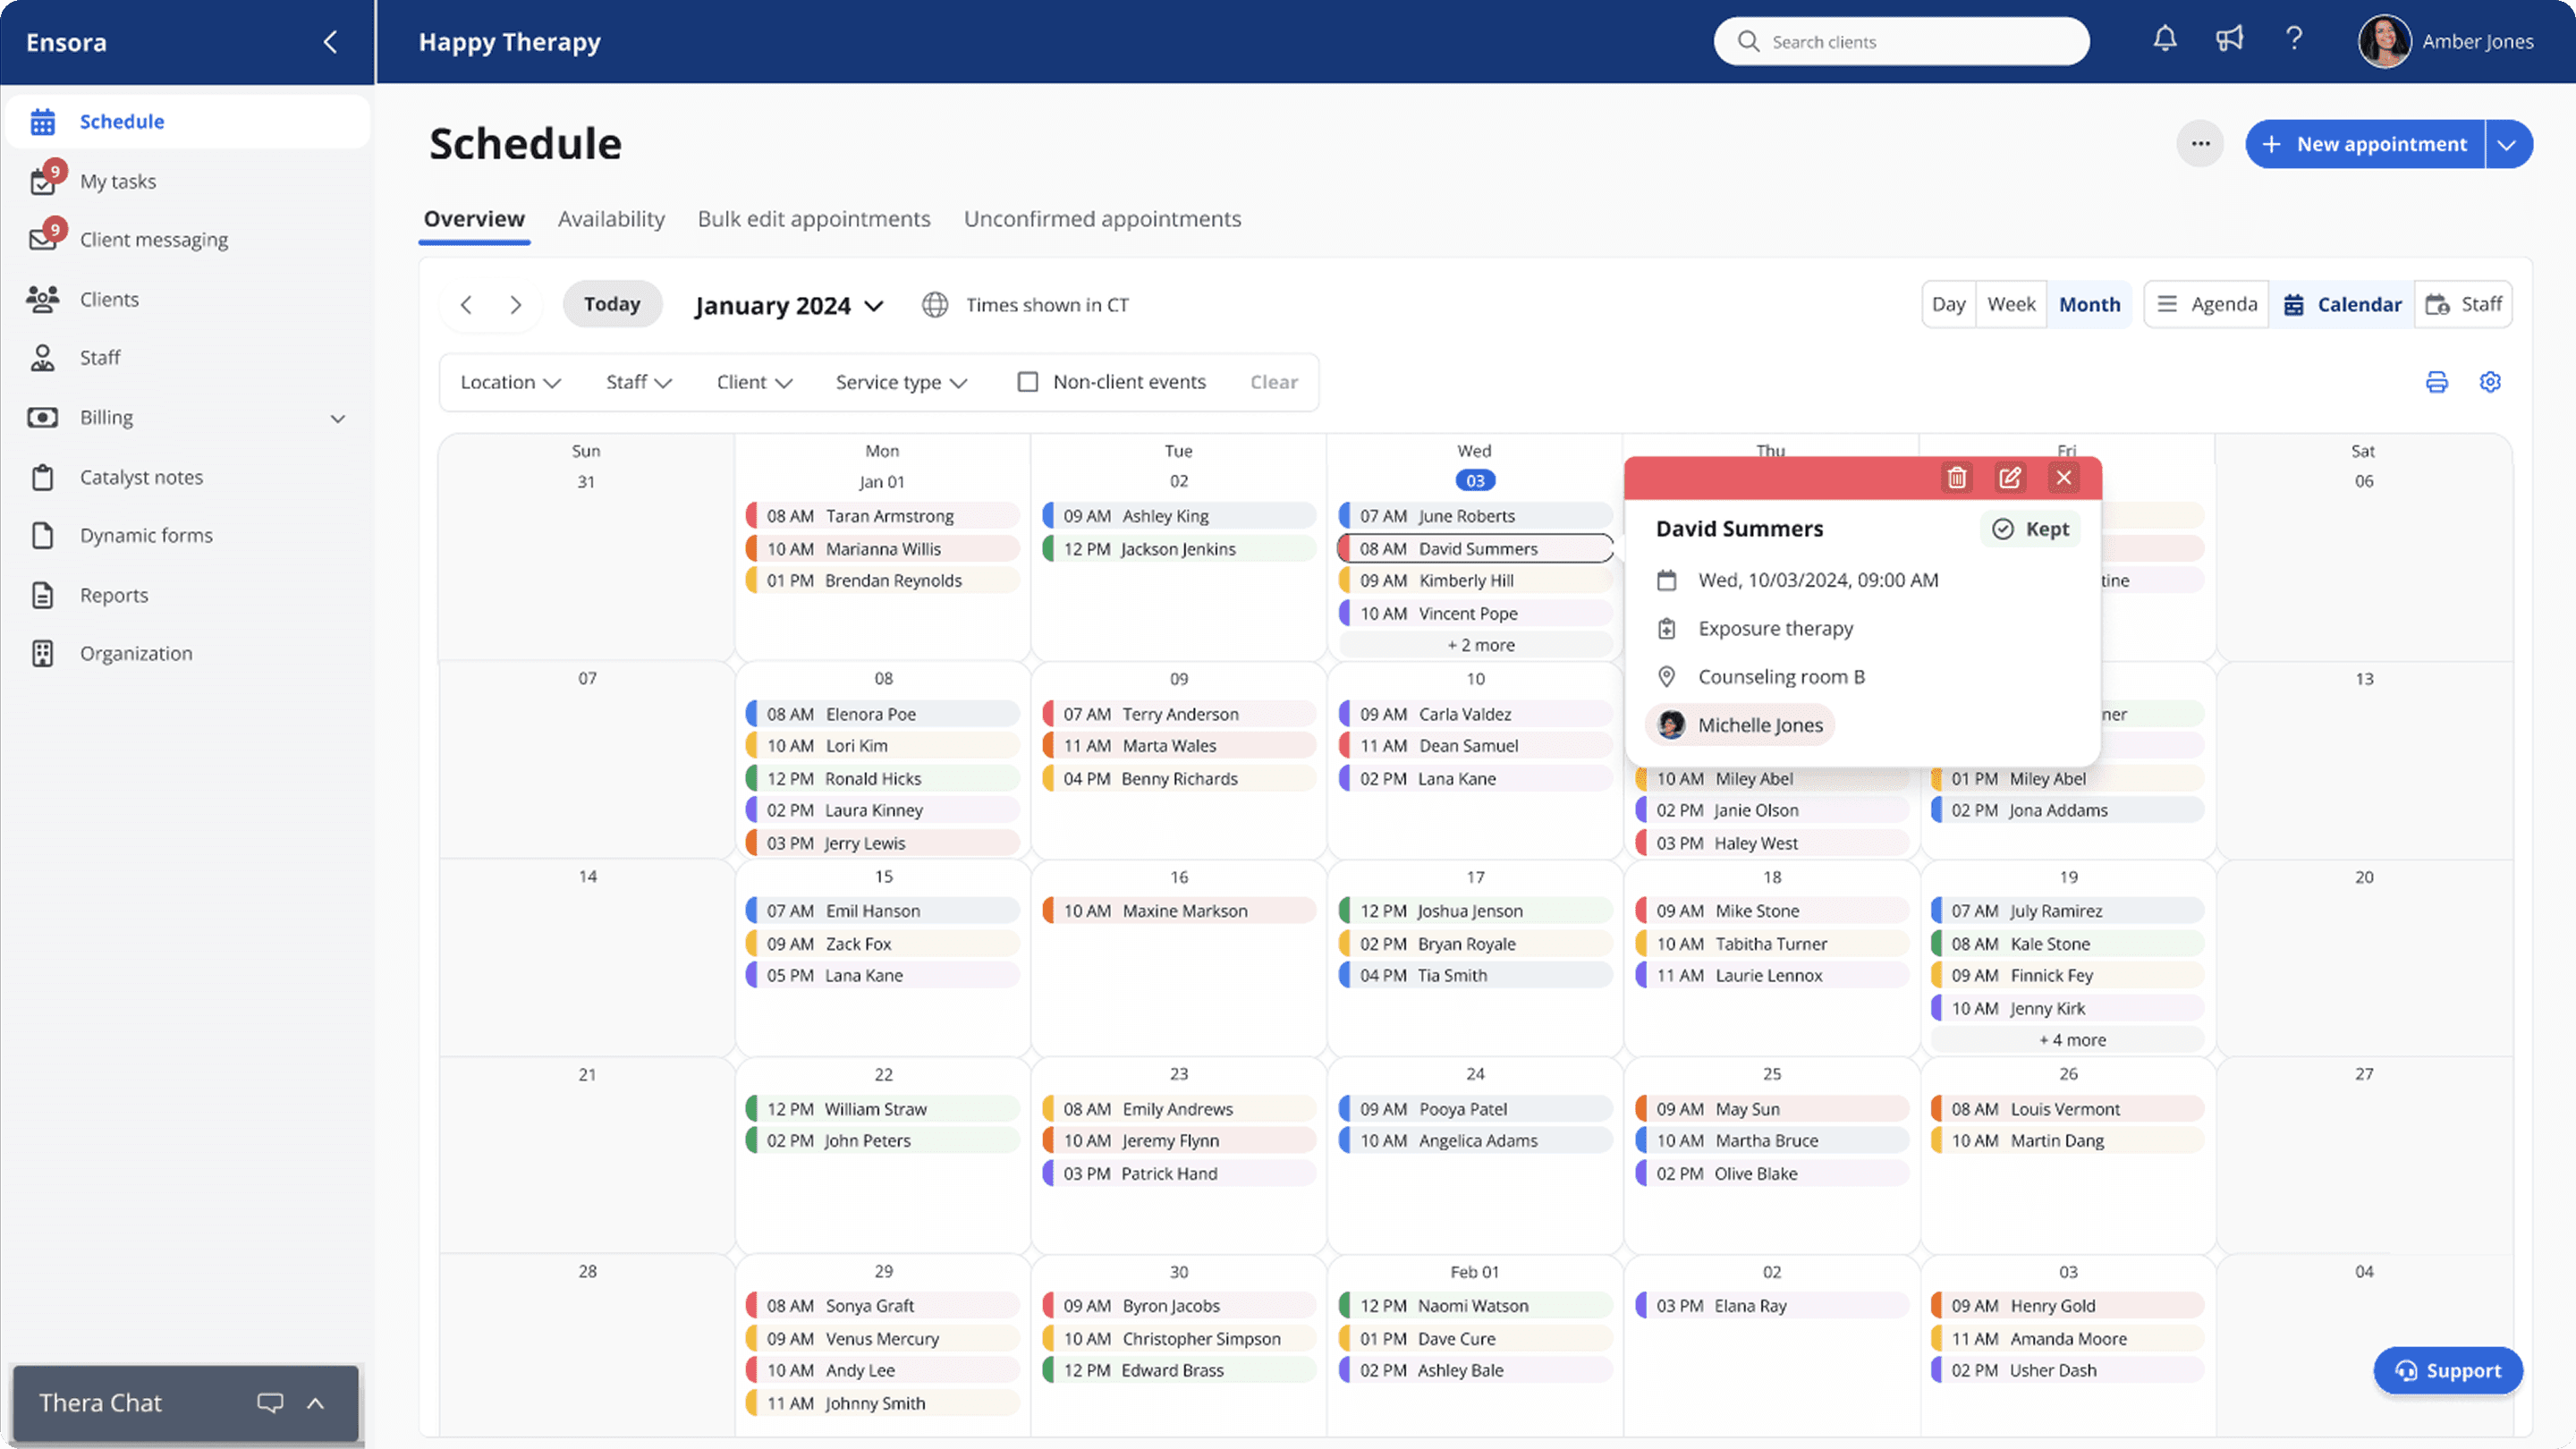Screen dimensions: 2576x1449
Task: Open the Dynamic forms section
Action: (x=145, y=535)
